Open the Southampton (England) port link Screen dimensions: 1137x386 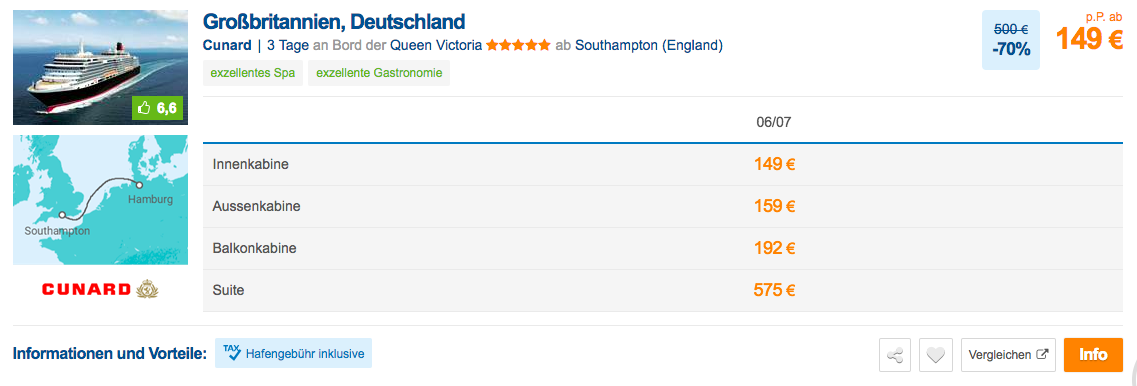[x=649, y=46]
